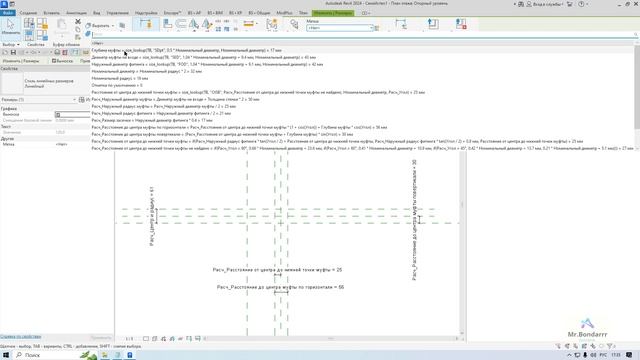The image size is (640, 360).
Task: Open the Аннотации ribbon tab
Action: pyautogui.click(x=76, y=13)
